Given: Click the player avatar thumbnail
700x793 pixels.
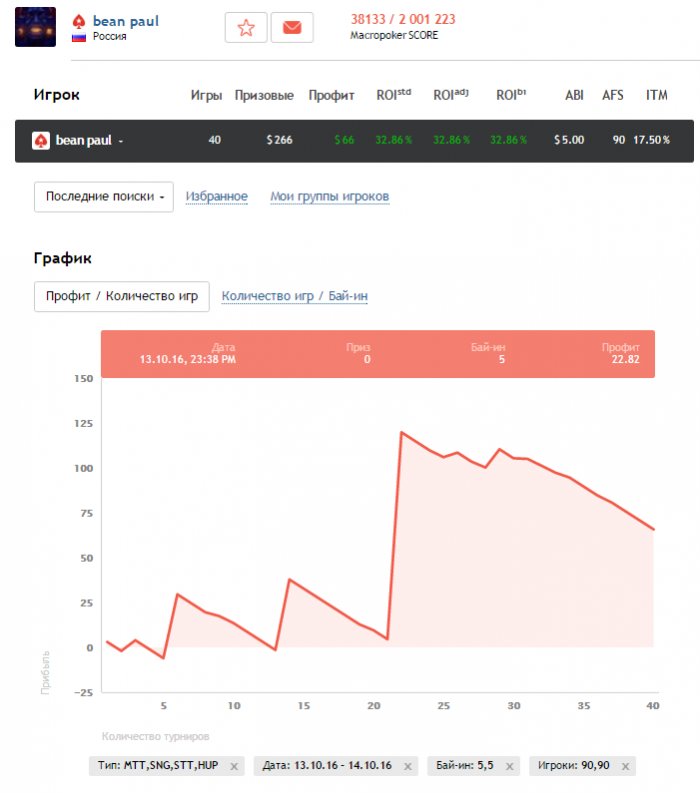Looking at the screenshot, I should click(35, 27).
